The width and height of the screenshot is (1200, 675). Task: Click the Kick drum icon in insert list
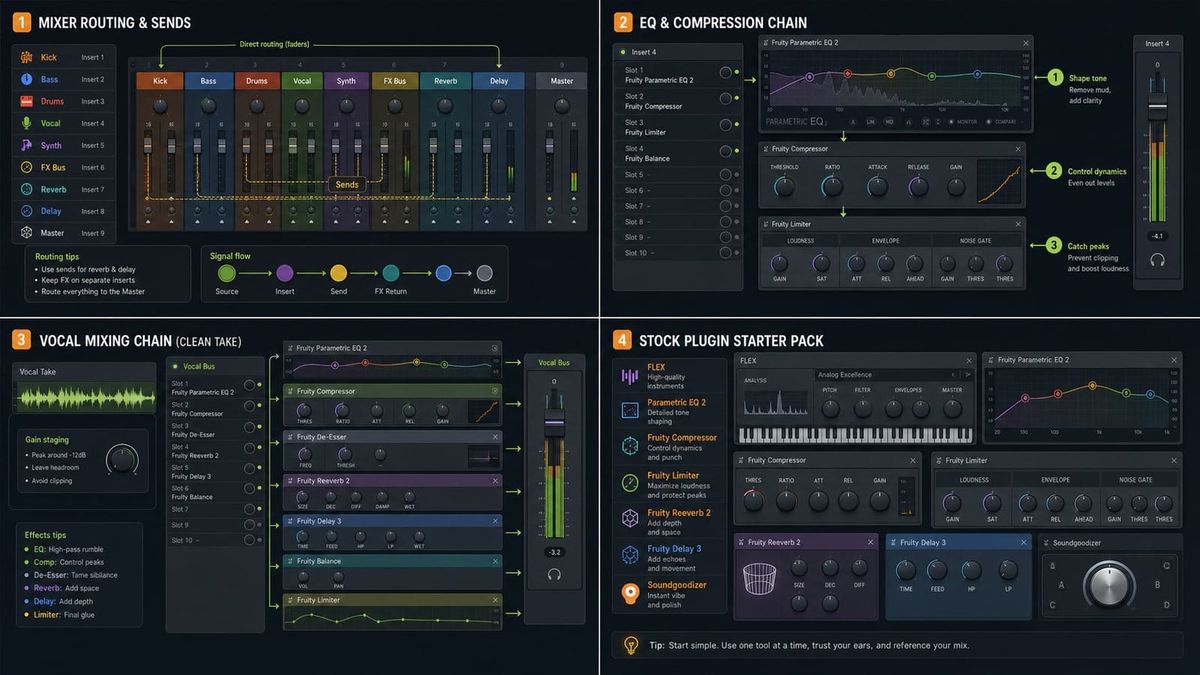tap(27, 57)
